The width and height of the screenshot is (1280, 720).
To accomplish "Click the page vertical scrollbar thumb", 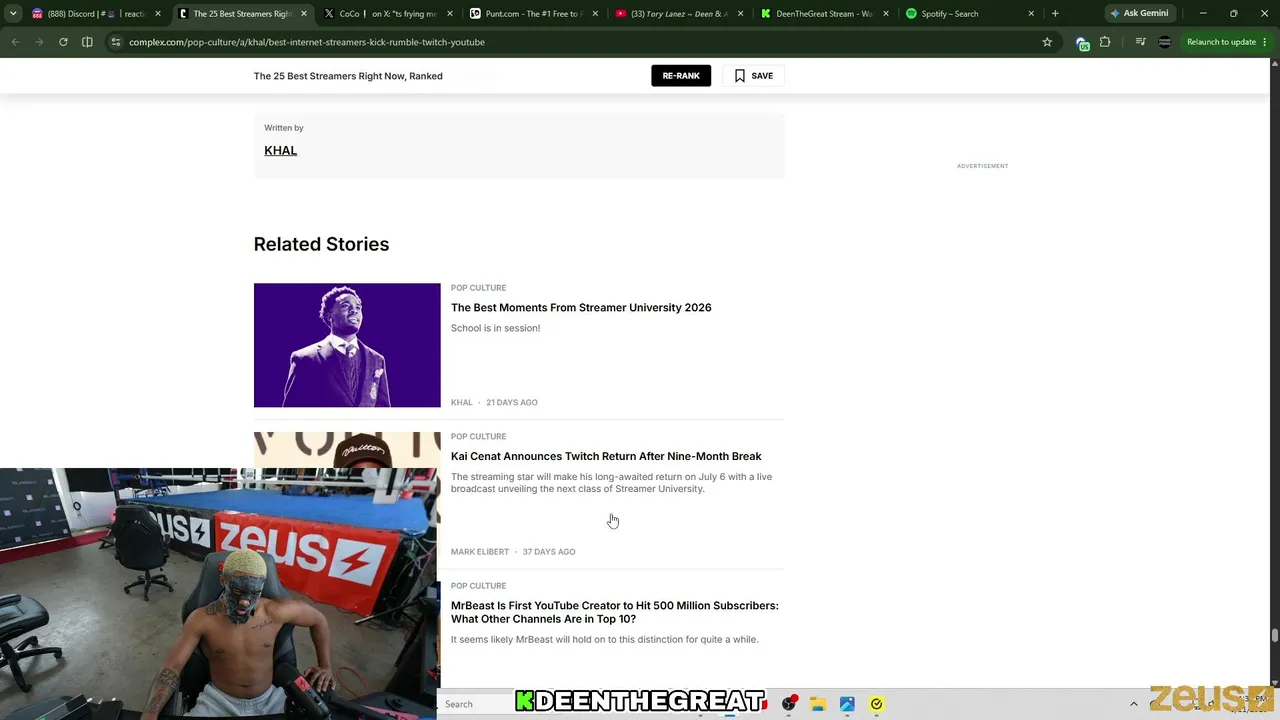I will (1274, 635).
